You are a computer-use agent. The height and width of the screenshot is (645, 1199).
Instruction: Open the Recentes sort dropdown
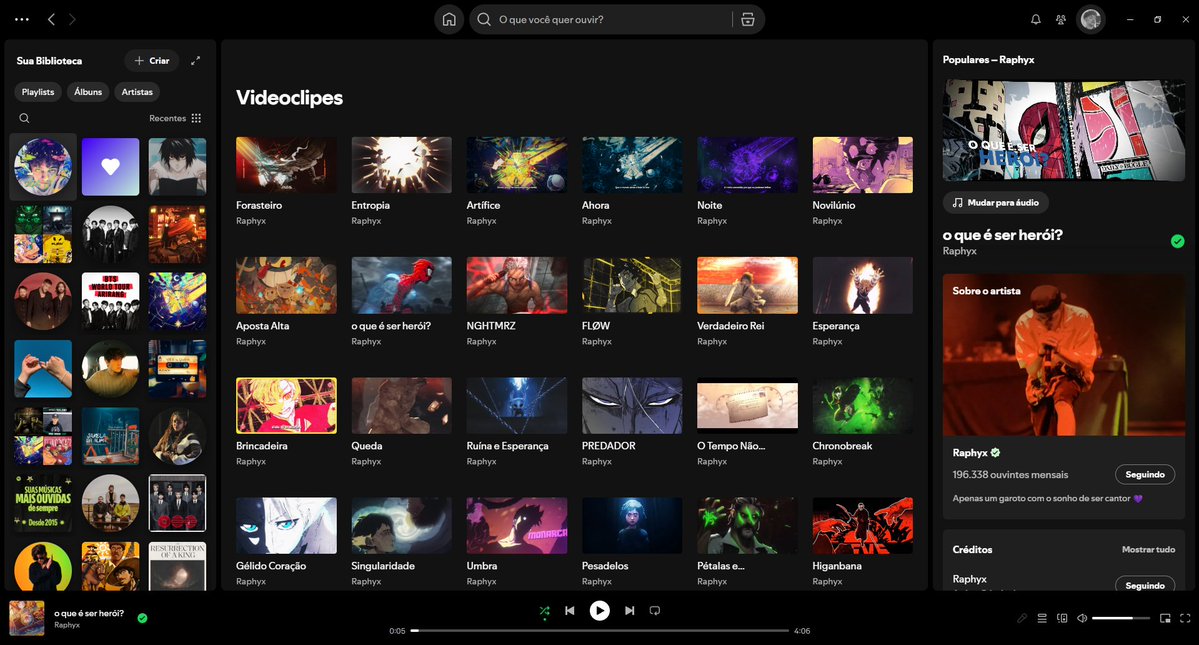(x=175, y=118)
